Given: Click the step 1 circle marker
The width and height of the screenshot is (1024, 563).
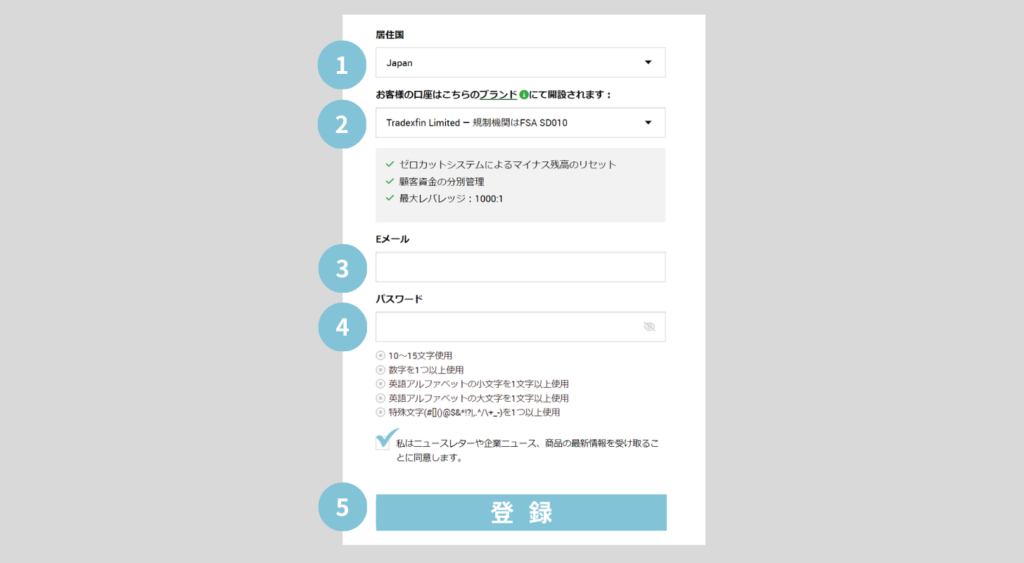Looking at the screenshot, I should tap(342, 66).
